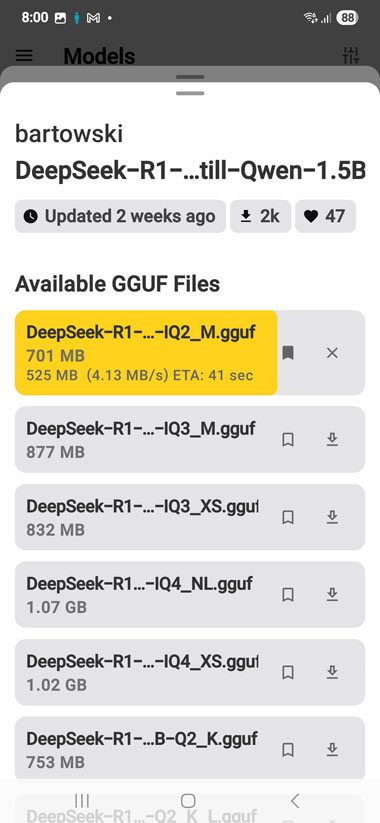Bookmark the IQ4_NL.gguf file
The width and height of the screenshot is (380, 823).
click(x=288, y=595)
